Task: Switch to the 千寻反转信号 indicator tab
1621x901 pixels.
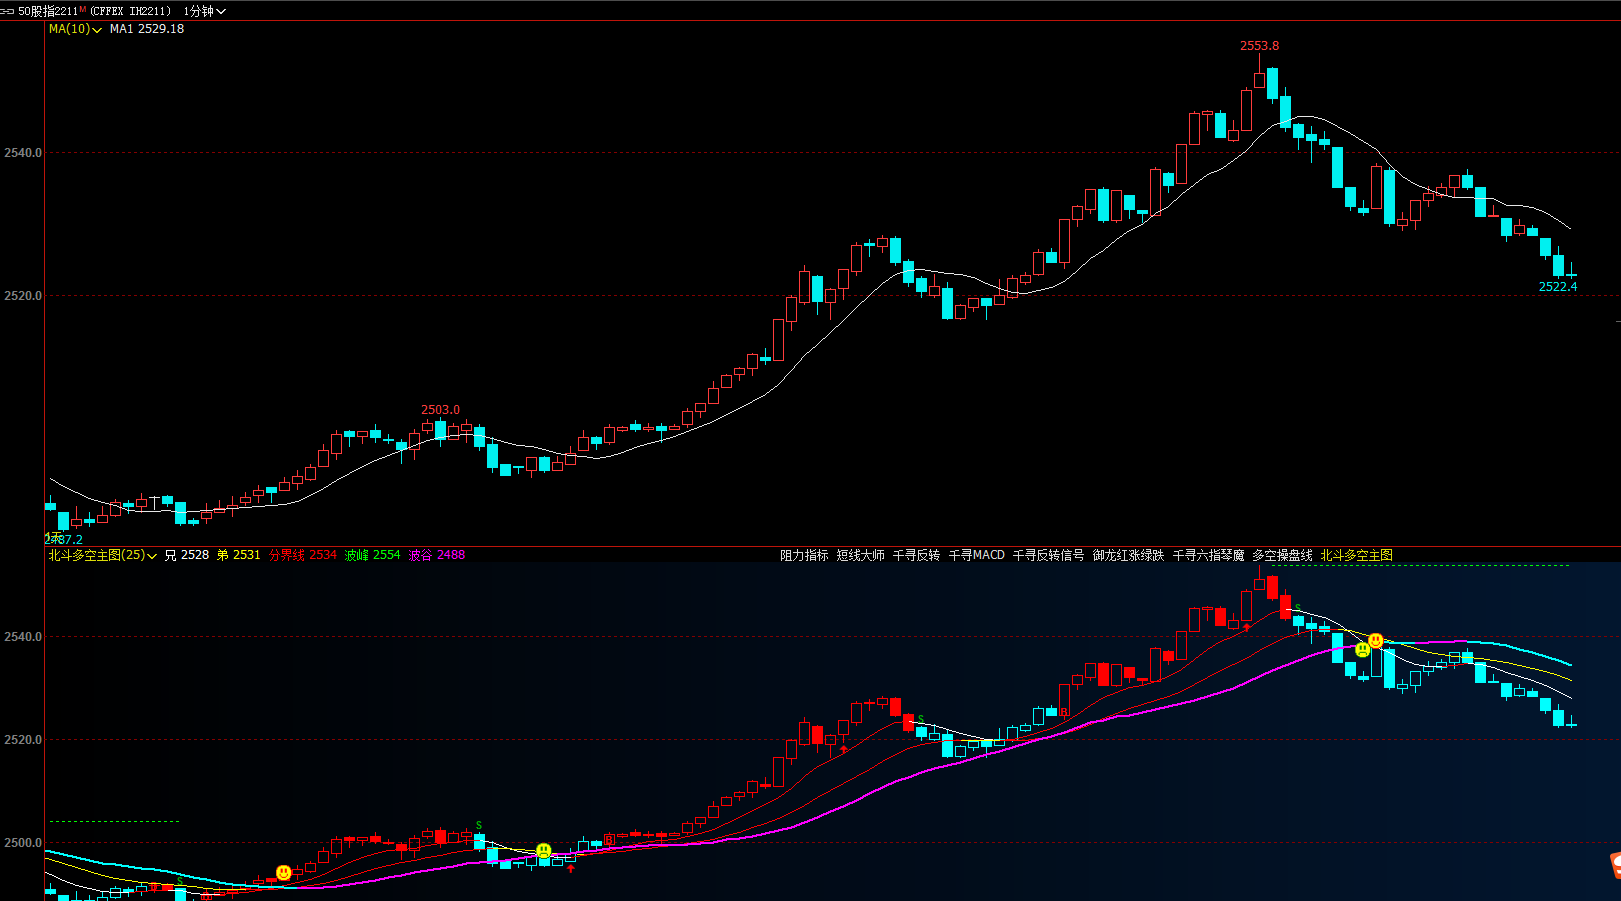Action: pyautogui.click(x=1048, y=555)
